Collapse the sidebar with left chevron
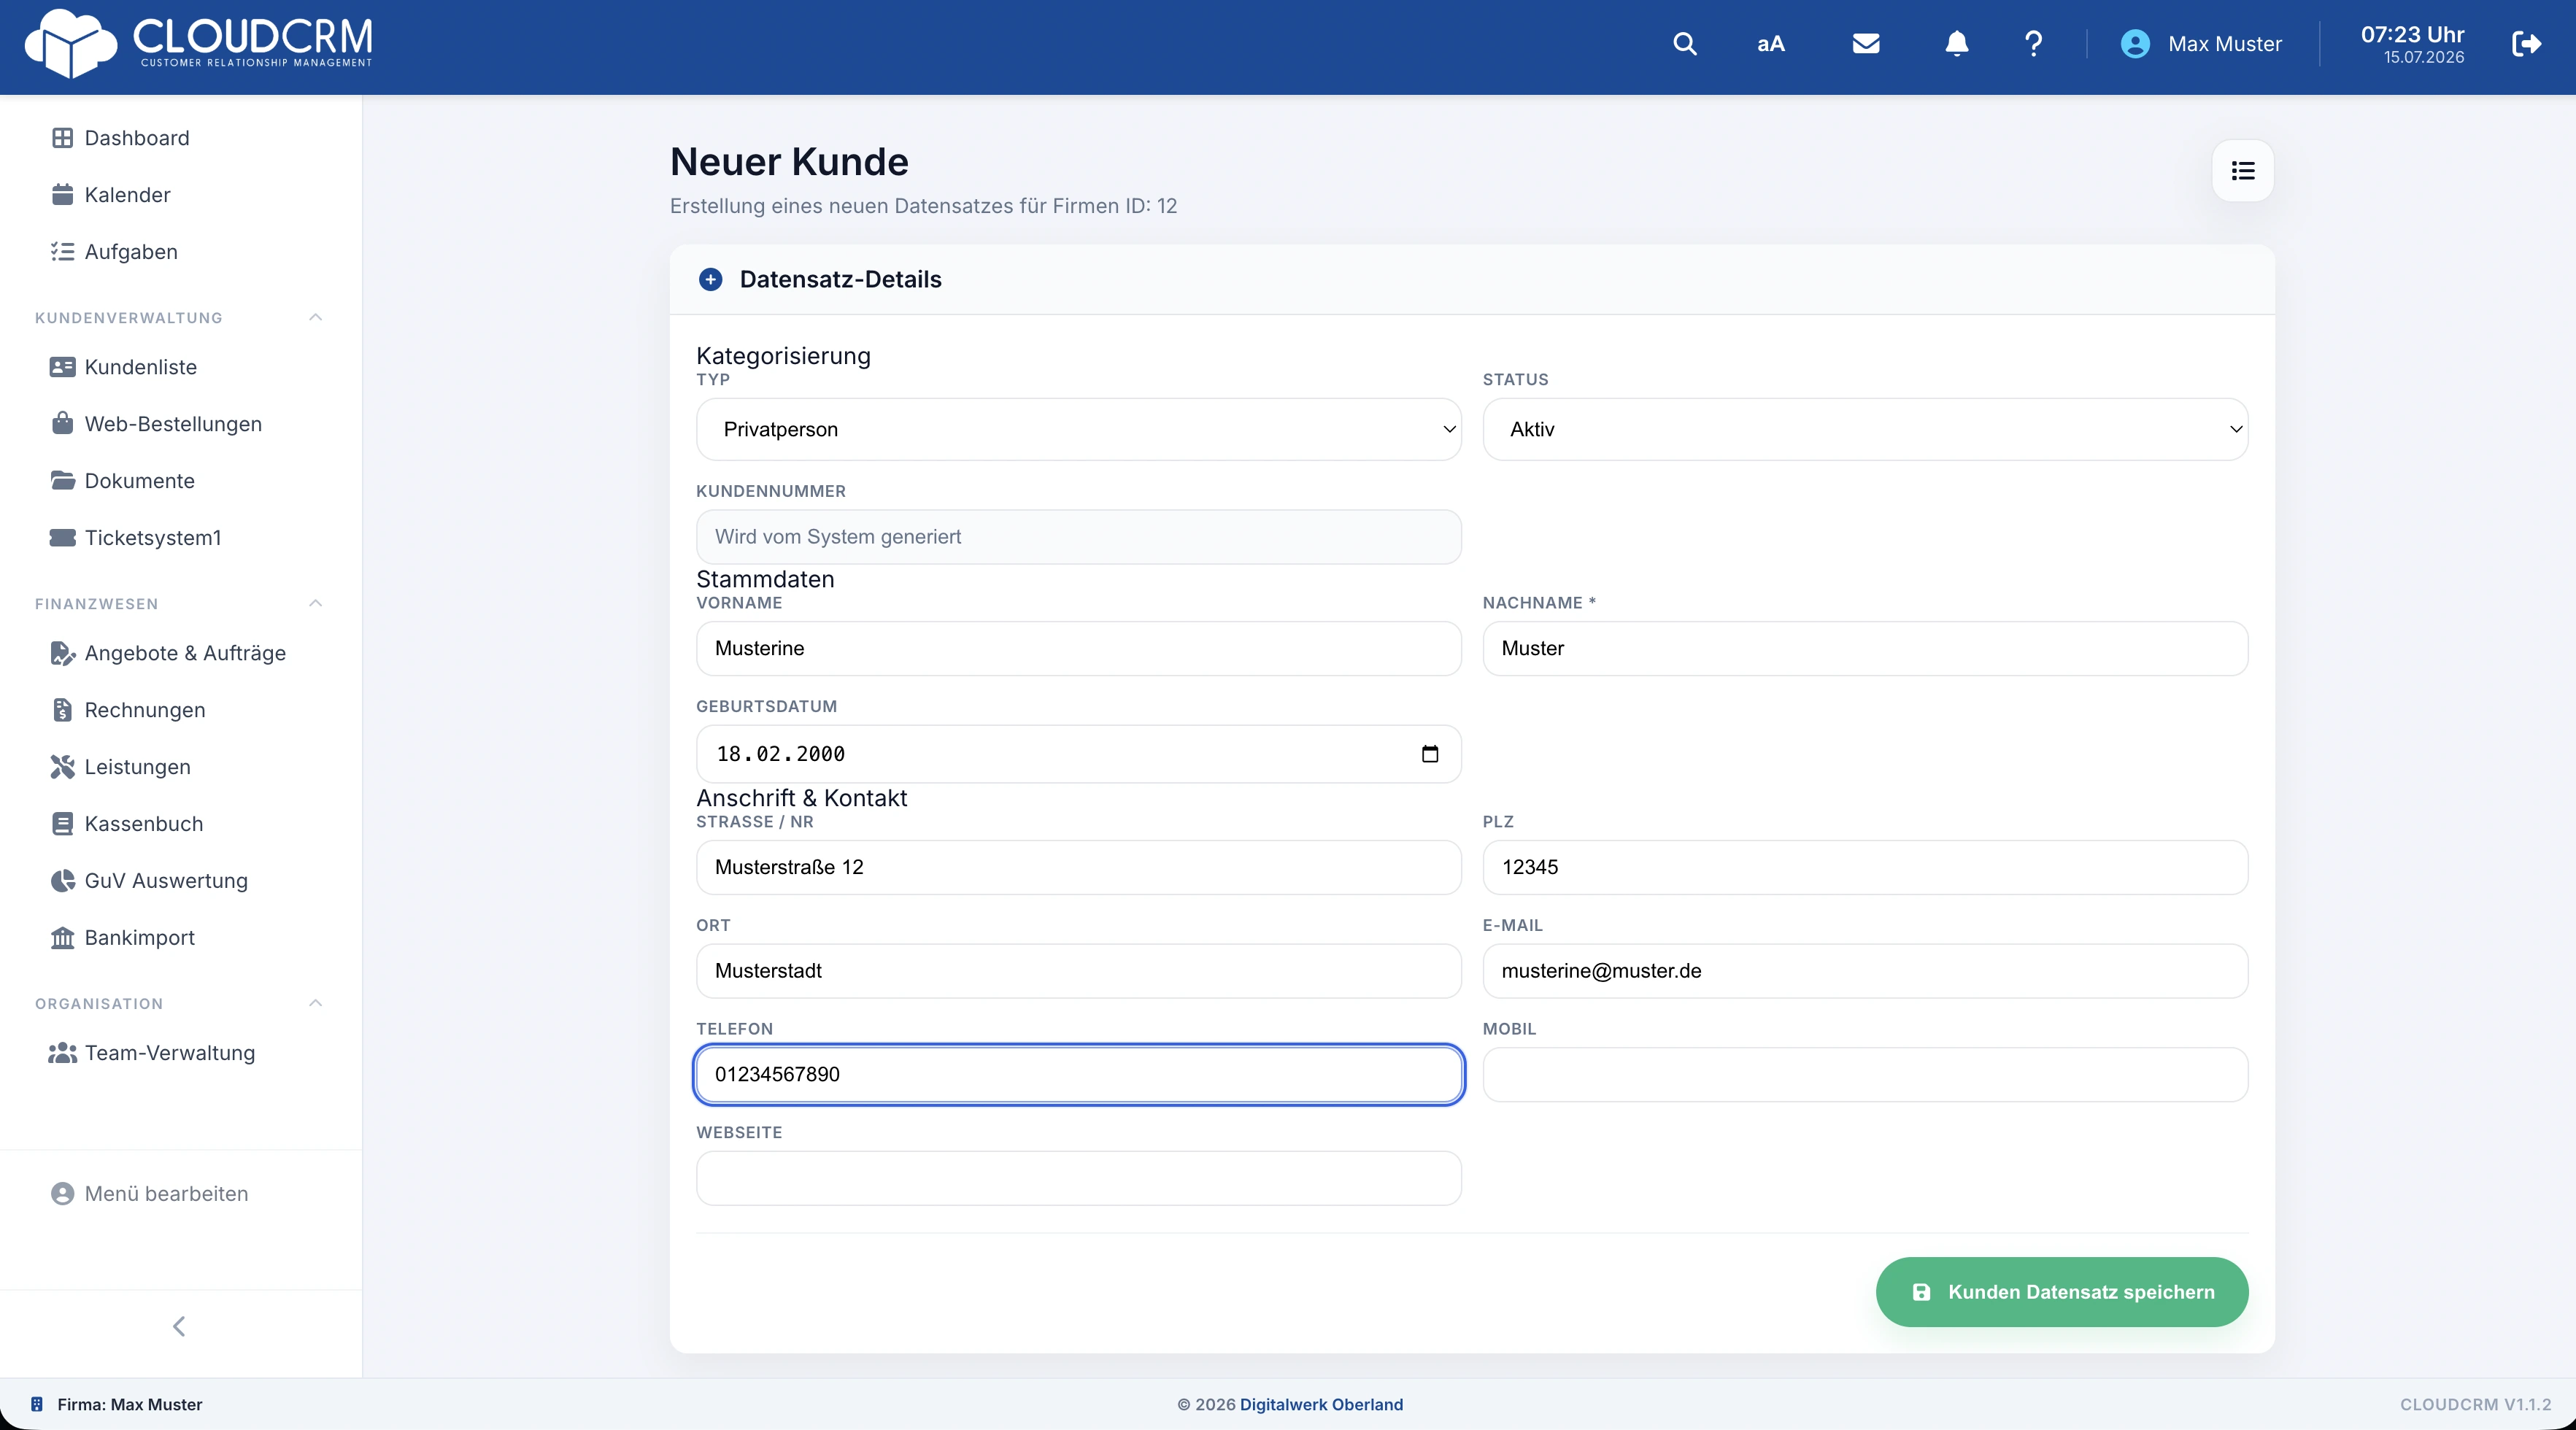This screenshot has width=2576, height=1430. click(179, 1326)
